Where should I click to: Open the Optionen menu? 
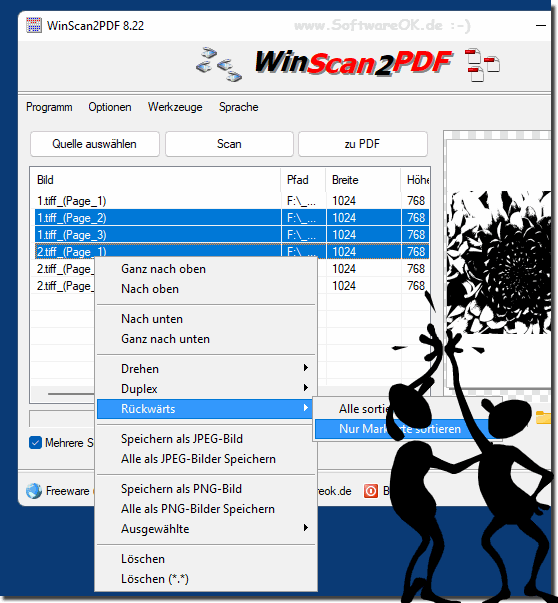(110, 107)
